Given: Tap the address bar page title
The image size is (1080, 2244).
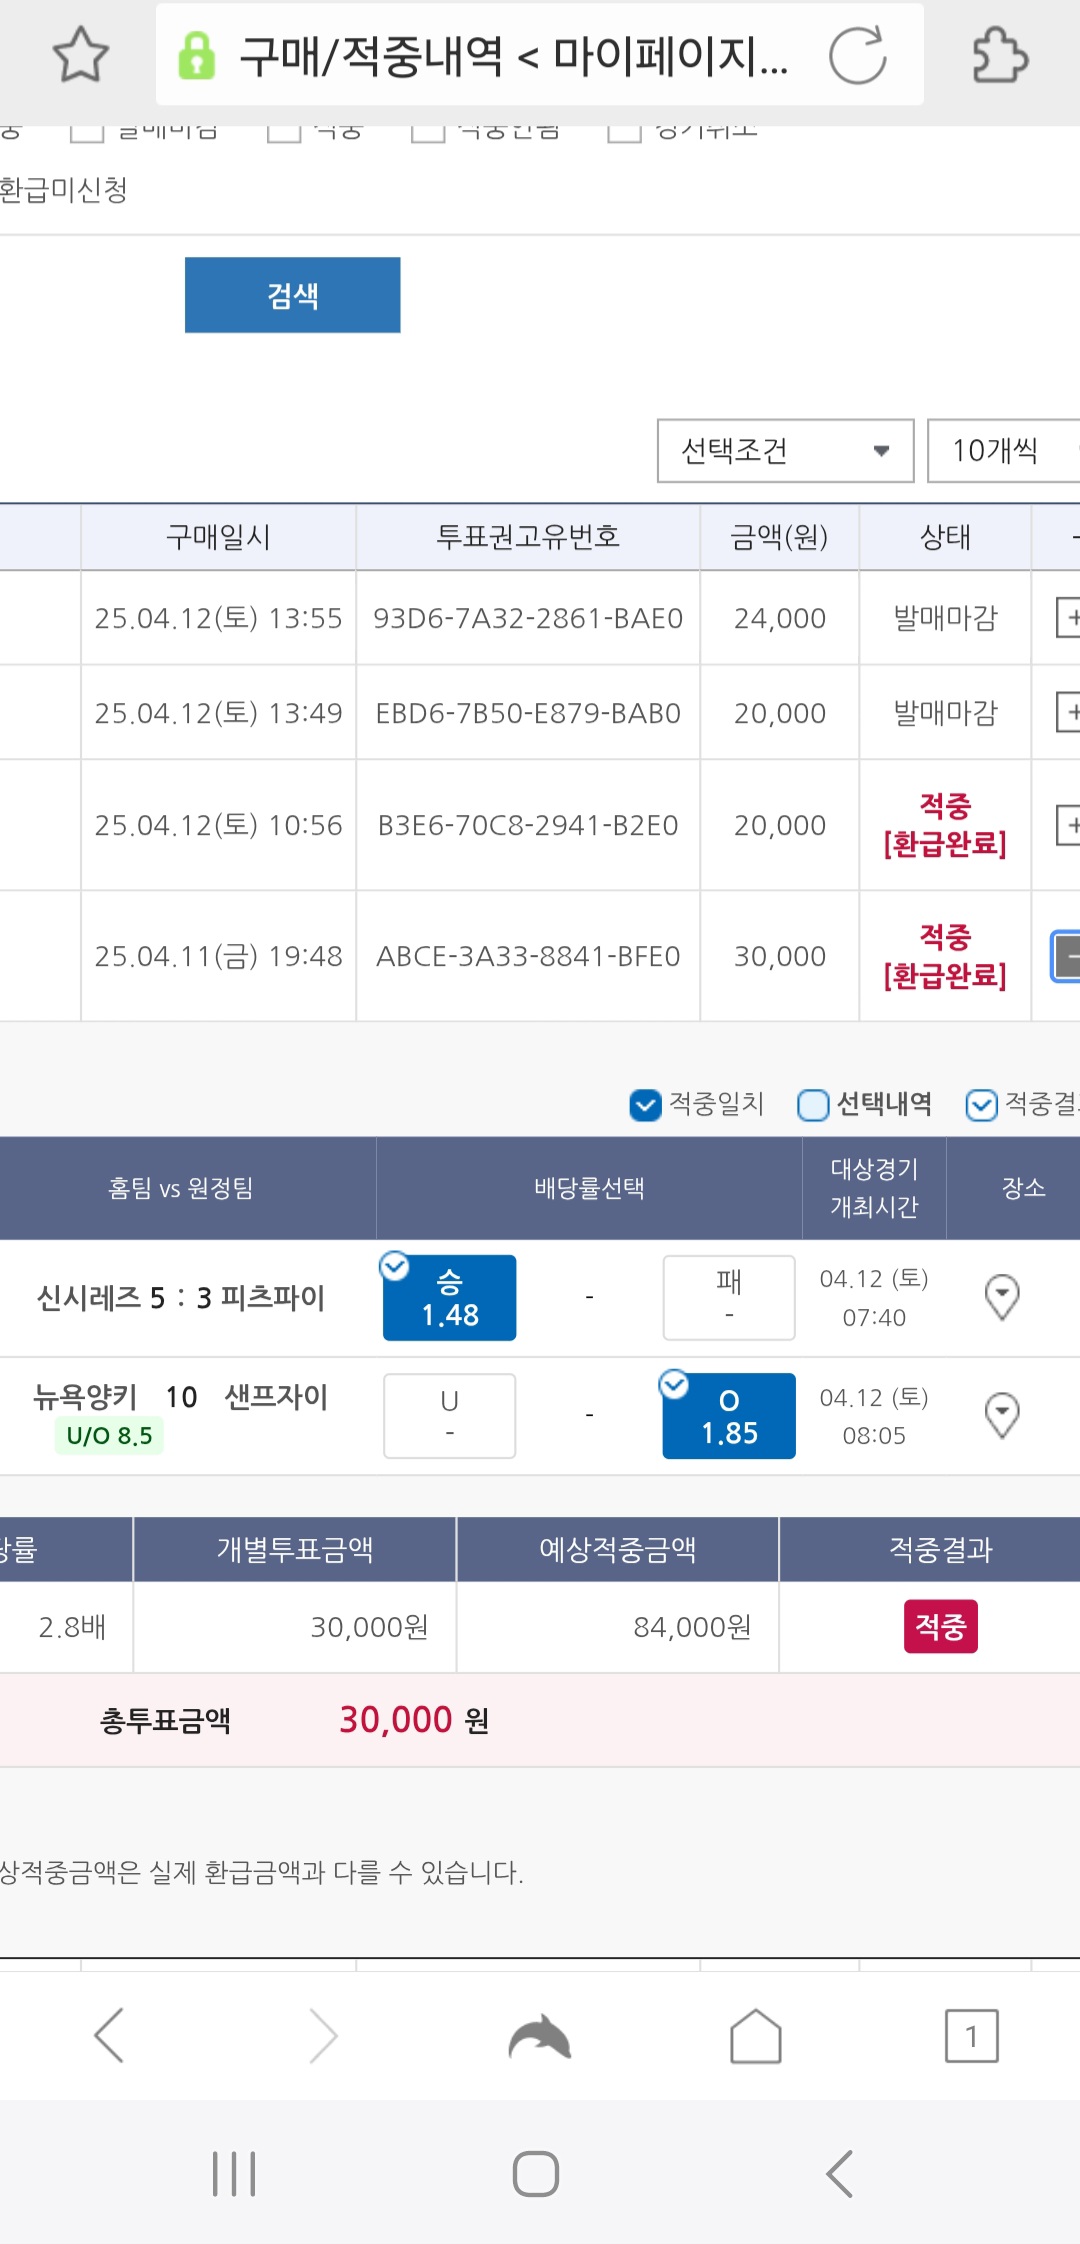Looking at the screenshot, I should click(x=514, y=56).
